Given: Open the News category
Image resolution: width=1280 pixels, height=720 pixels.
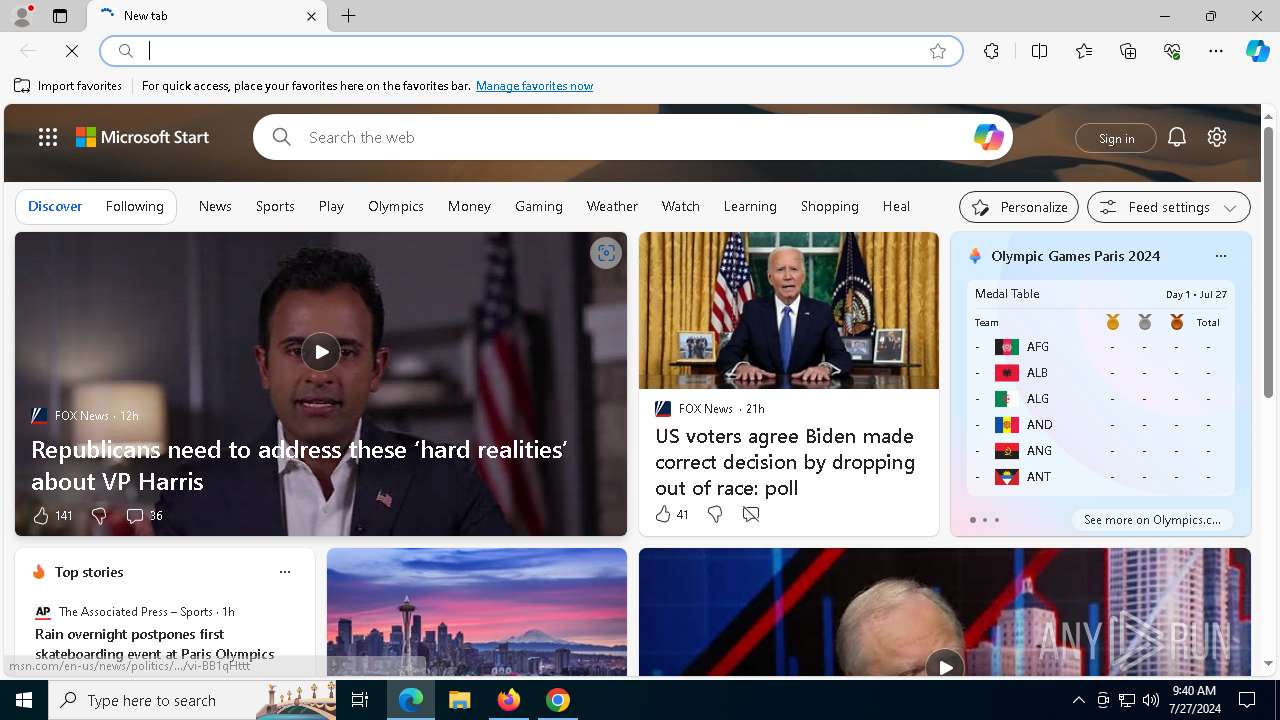Looking at the screenshot, I should [215, 206].
